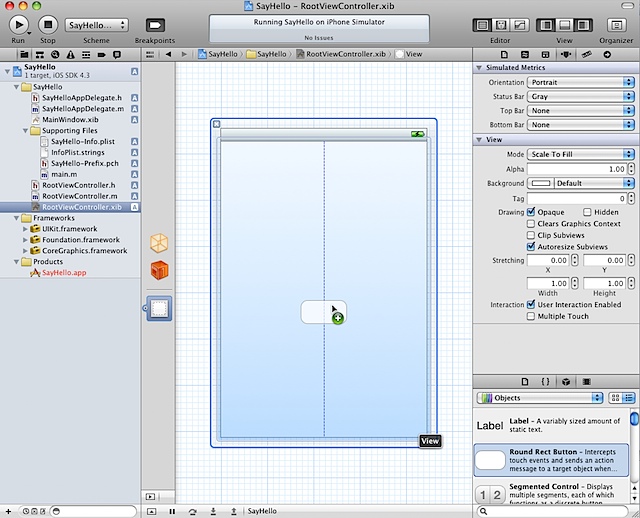
Task: Open the Mode Scale To Fill dropdown
Action: click(581, 155)
